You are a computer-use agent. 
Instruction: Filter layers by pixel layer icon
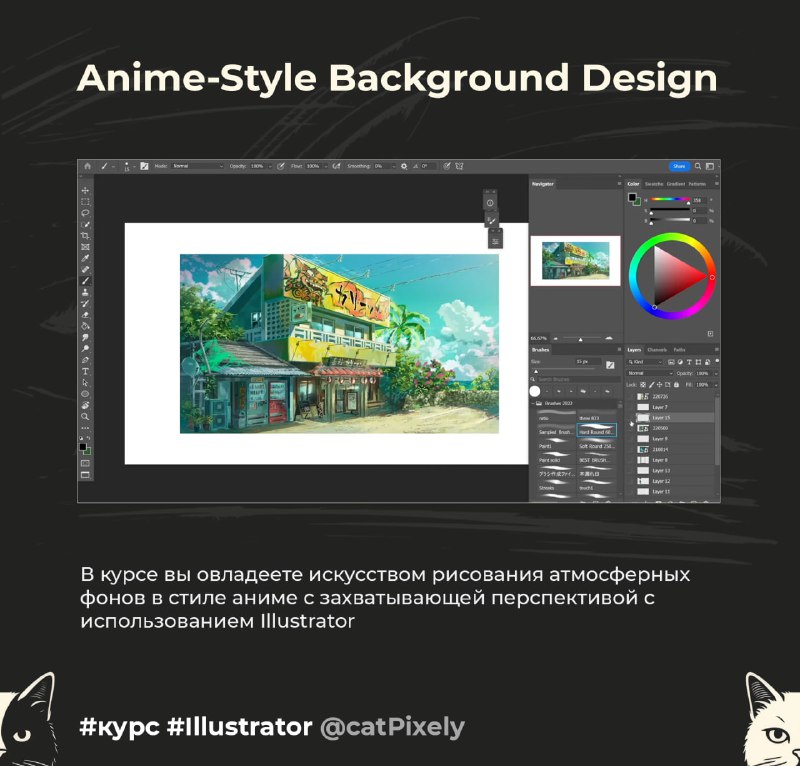point(671,362)
